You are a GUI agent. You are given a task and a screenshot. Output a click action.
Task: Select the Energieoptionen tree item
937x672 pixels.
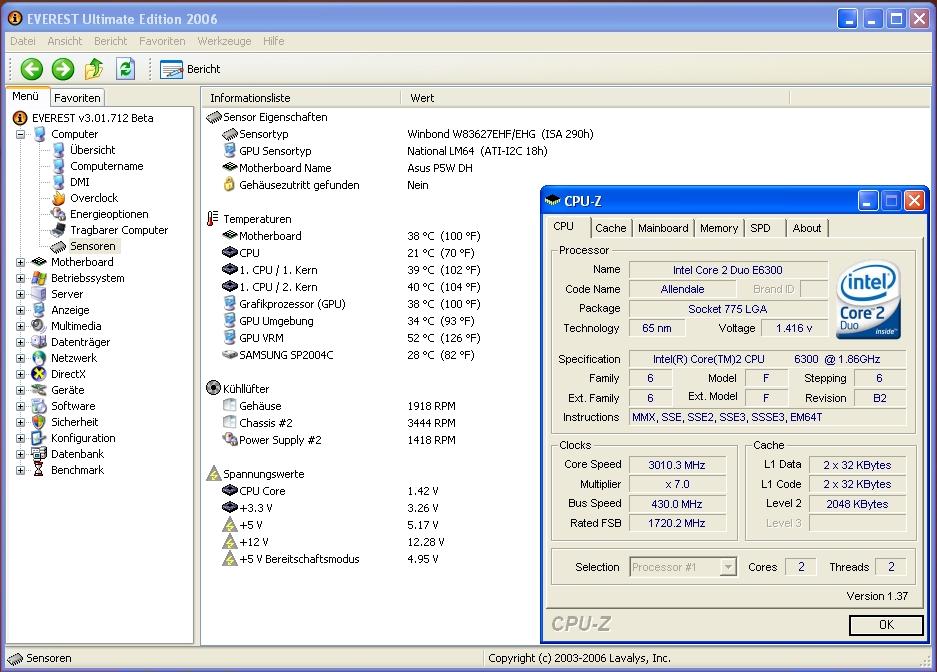click(109, 214)
